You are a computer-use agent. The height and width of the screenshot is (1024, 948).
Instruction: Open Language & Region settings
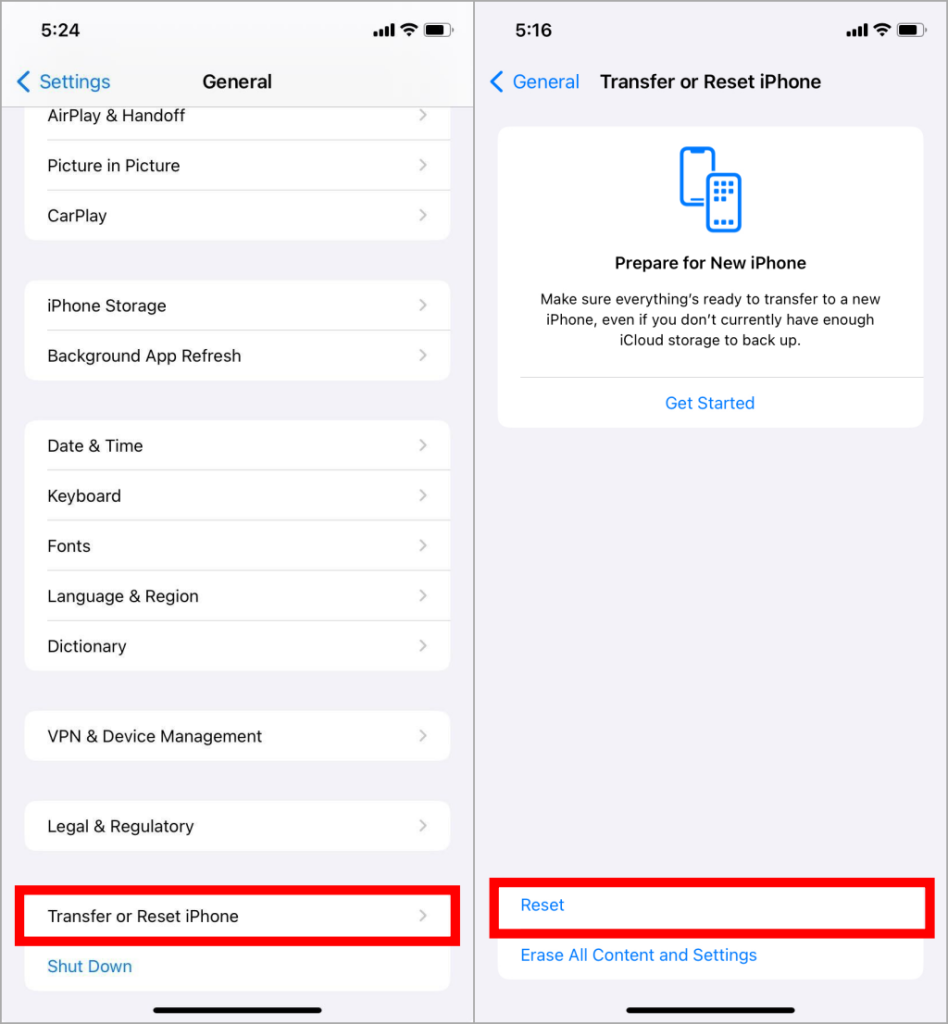coord(237,596)
